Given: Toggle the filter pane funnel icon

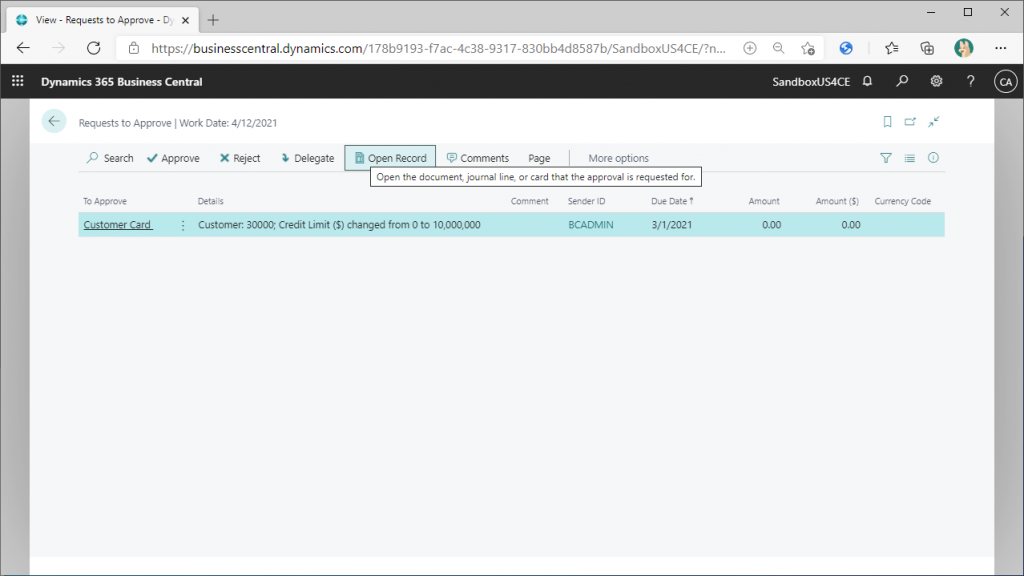Looking at the screenshot, I should tap(886, 158).
